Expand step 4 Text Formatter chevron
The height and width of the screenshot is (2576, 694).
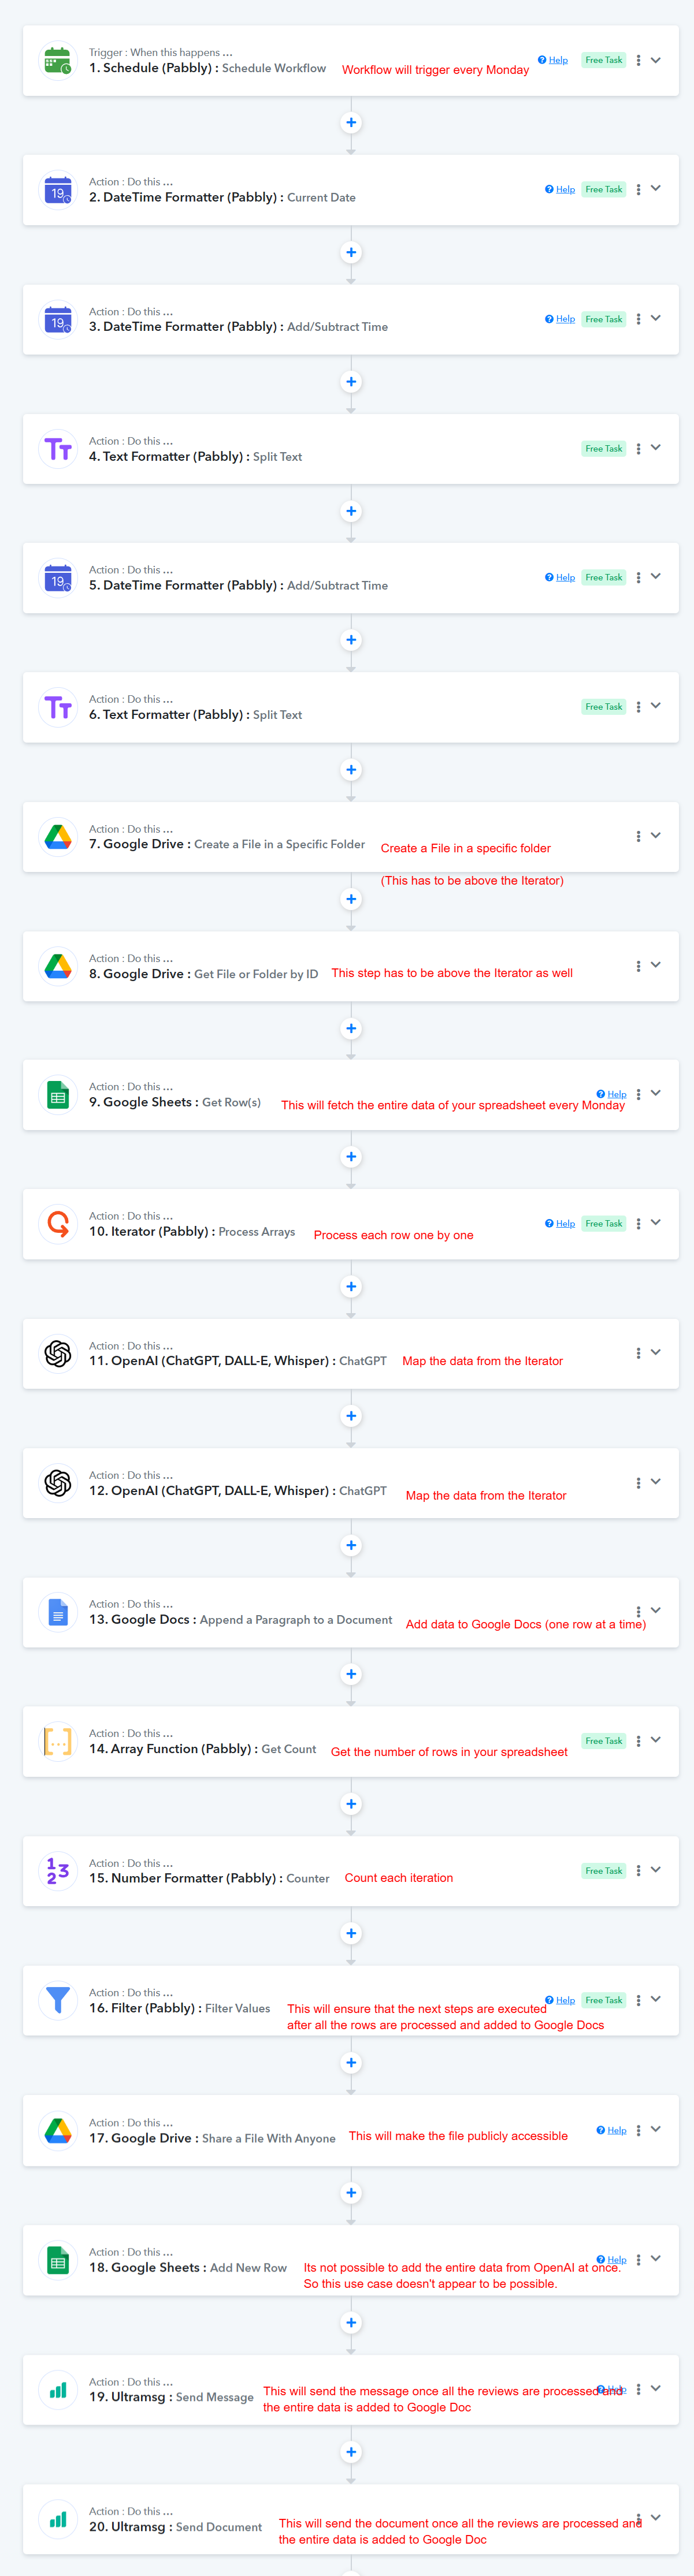(656, 448)
